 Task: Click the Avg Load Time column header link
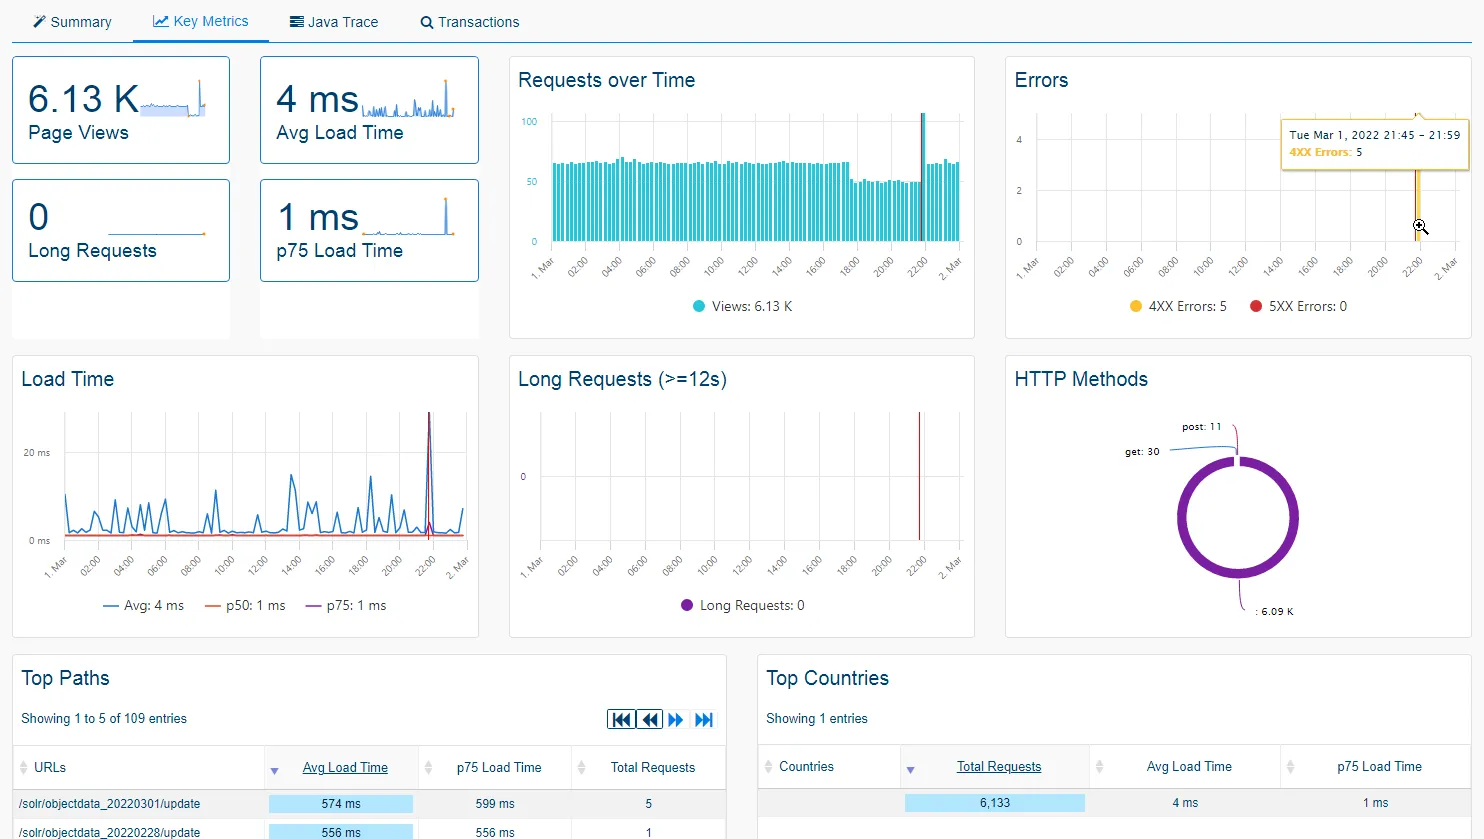point(345,768)
